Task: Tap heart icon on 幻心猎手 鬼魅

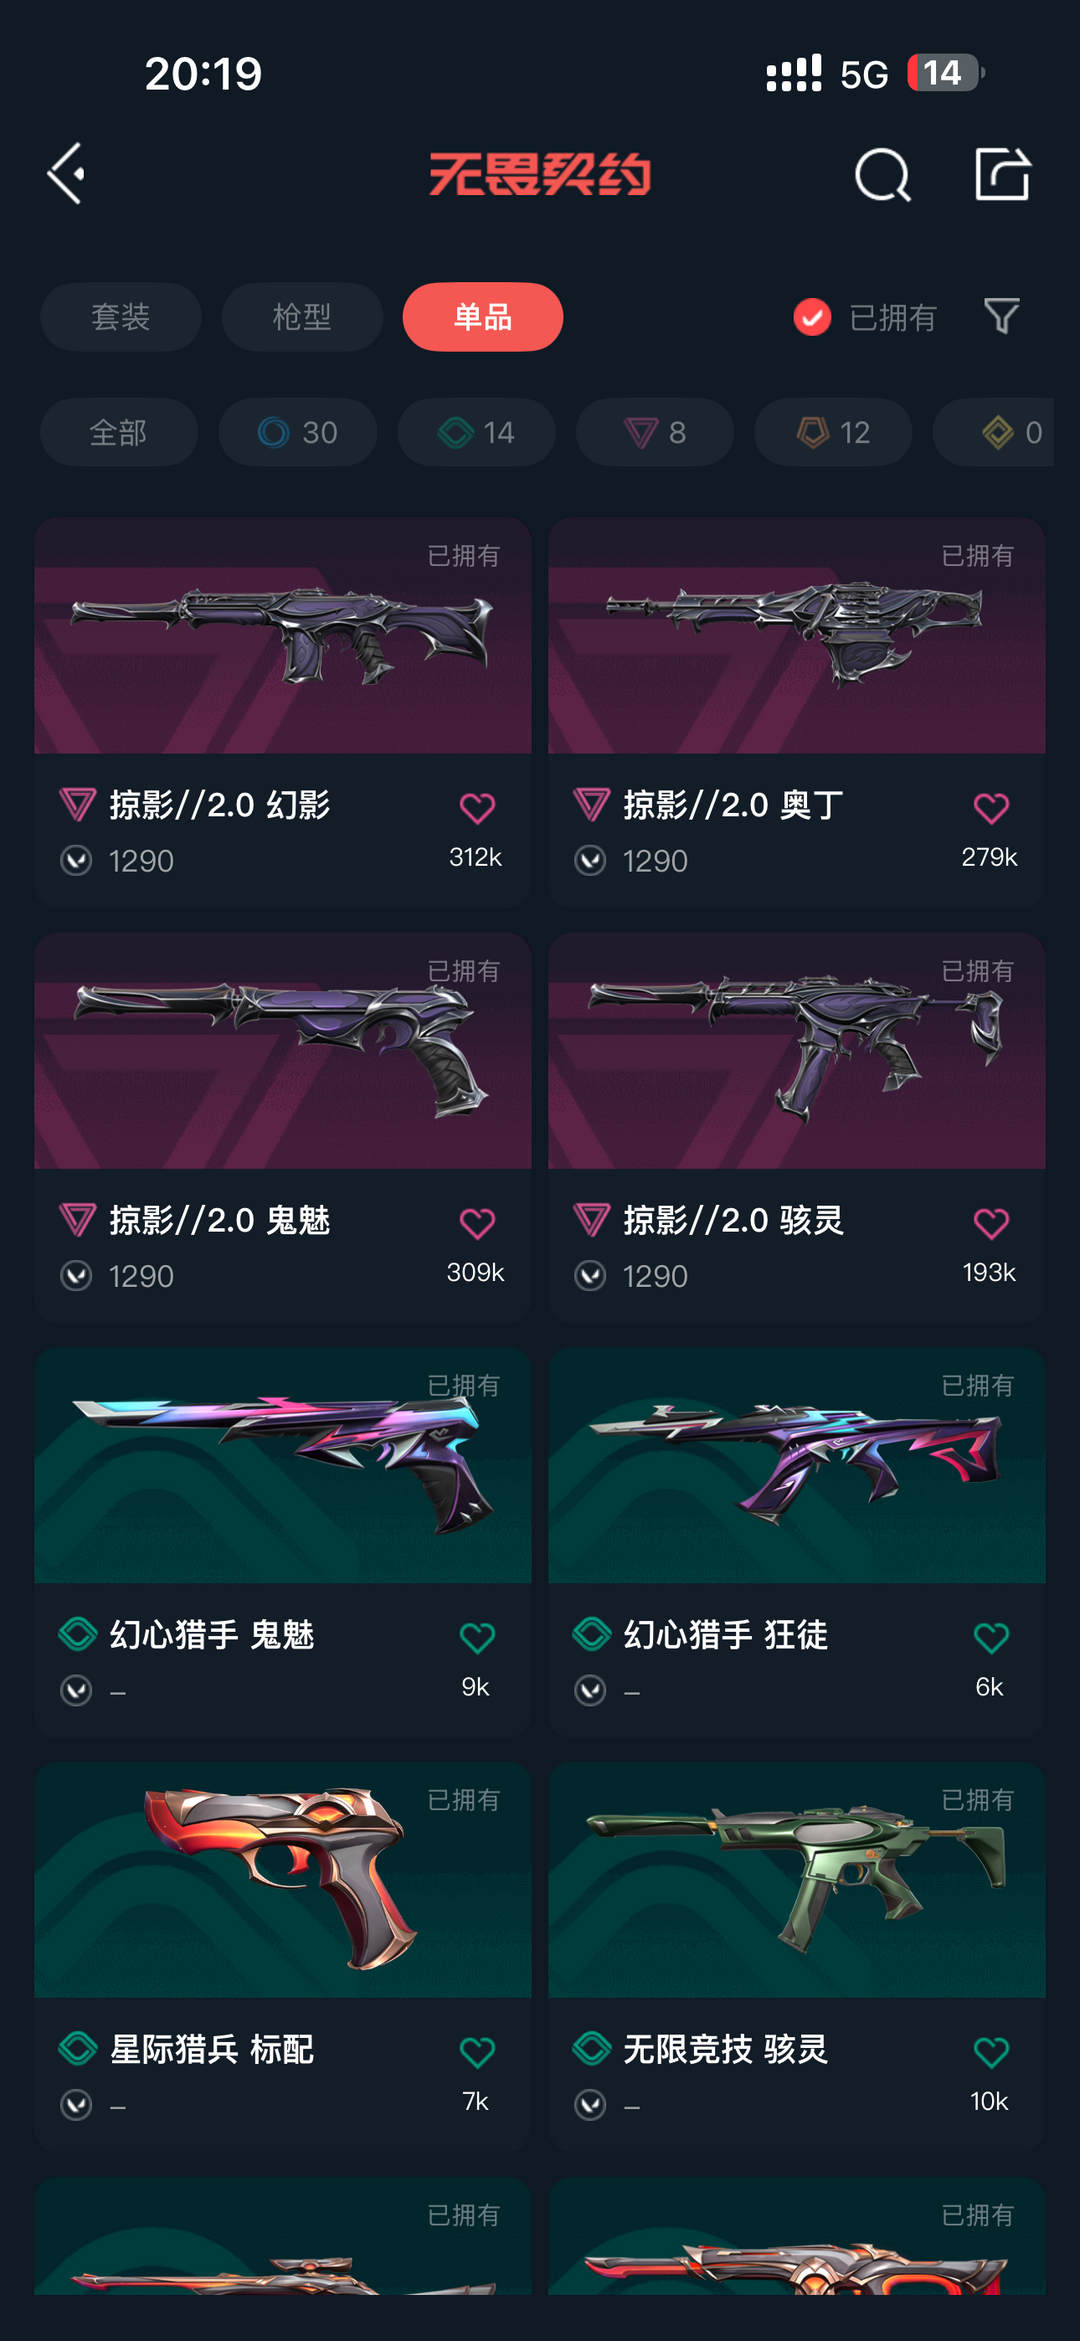Action: (477, 1638)
